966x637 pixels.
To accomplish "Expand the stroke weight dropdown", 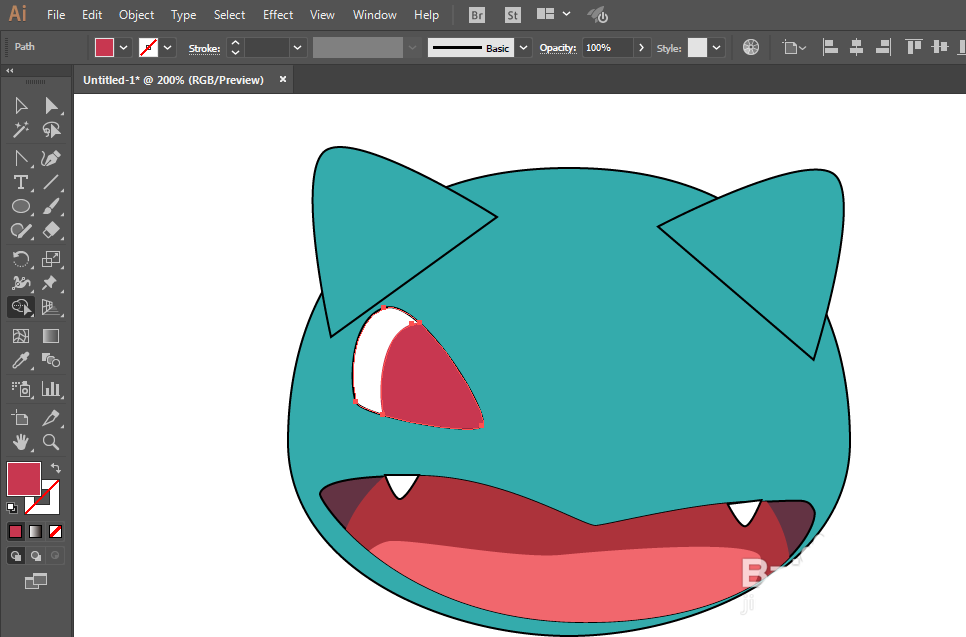I will point(298,47).
